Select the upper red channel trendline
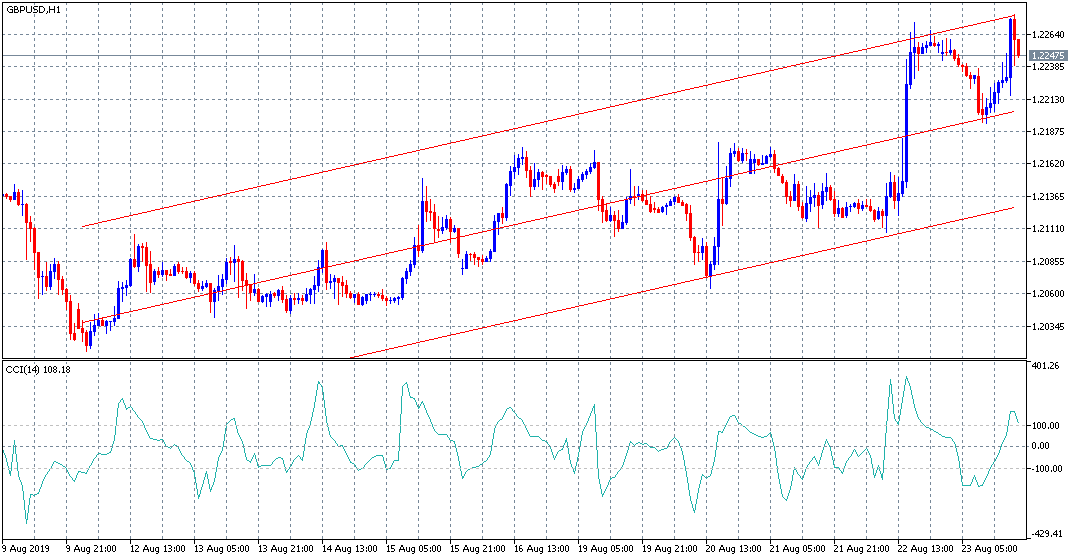 point(548,120)
